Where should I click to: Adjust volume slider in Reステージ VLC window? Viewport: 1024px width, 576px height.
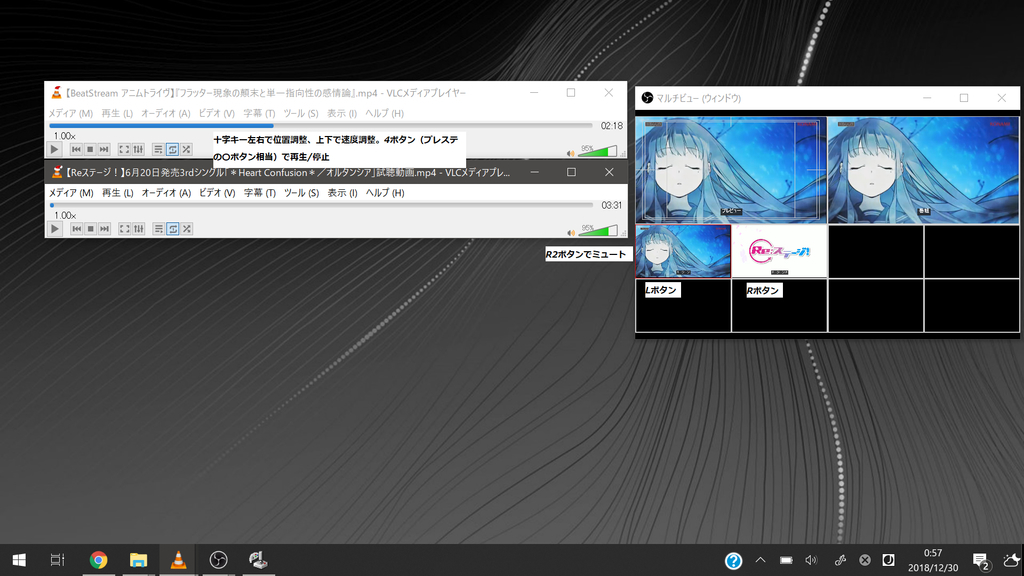click(x=598, y=232)
